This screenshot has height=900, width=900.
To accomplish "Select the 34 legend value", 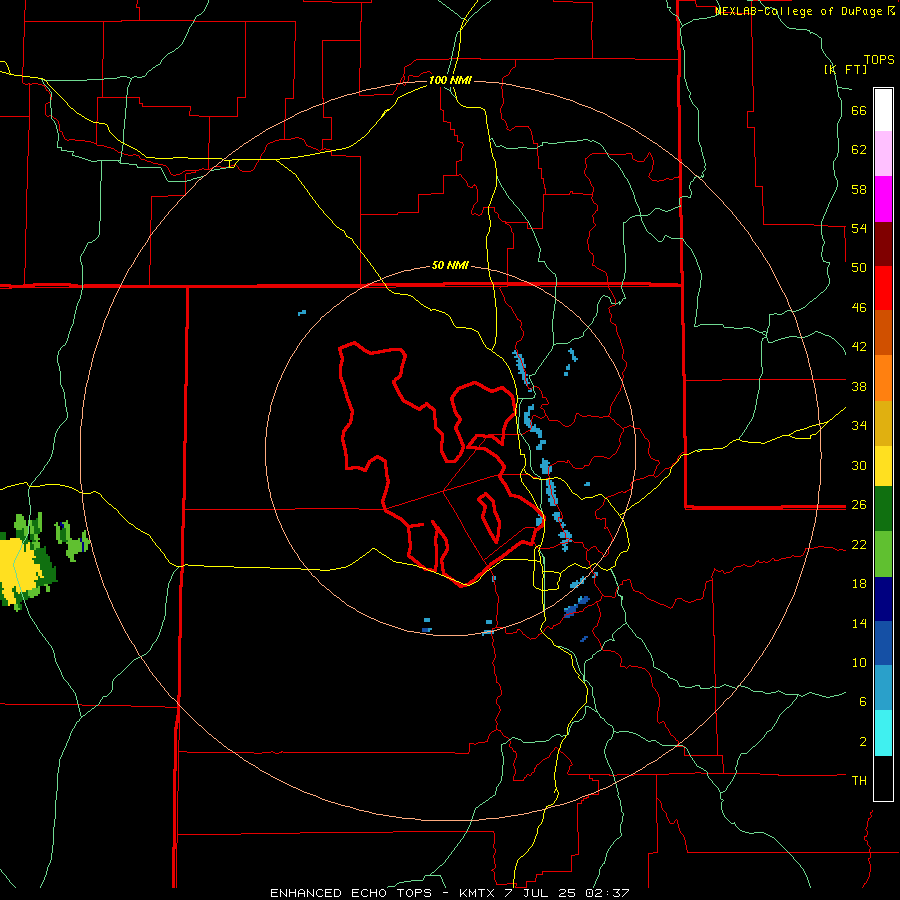I will pos(859,426).
